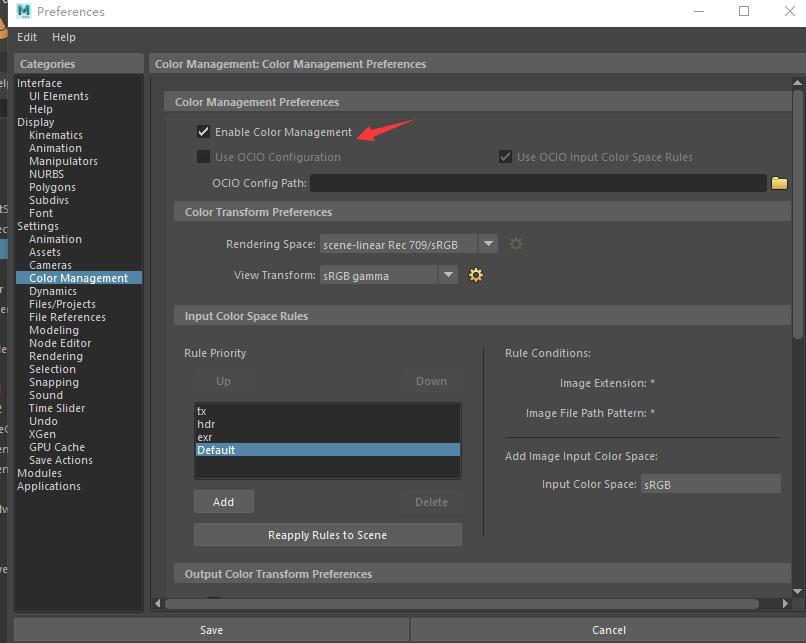Collapse the Input Color Space Rules section

coord(482,316)
